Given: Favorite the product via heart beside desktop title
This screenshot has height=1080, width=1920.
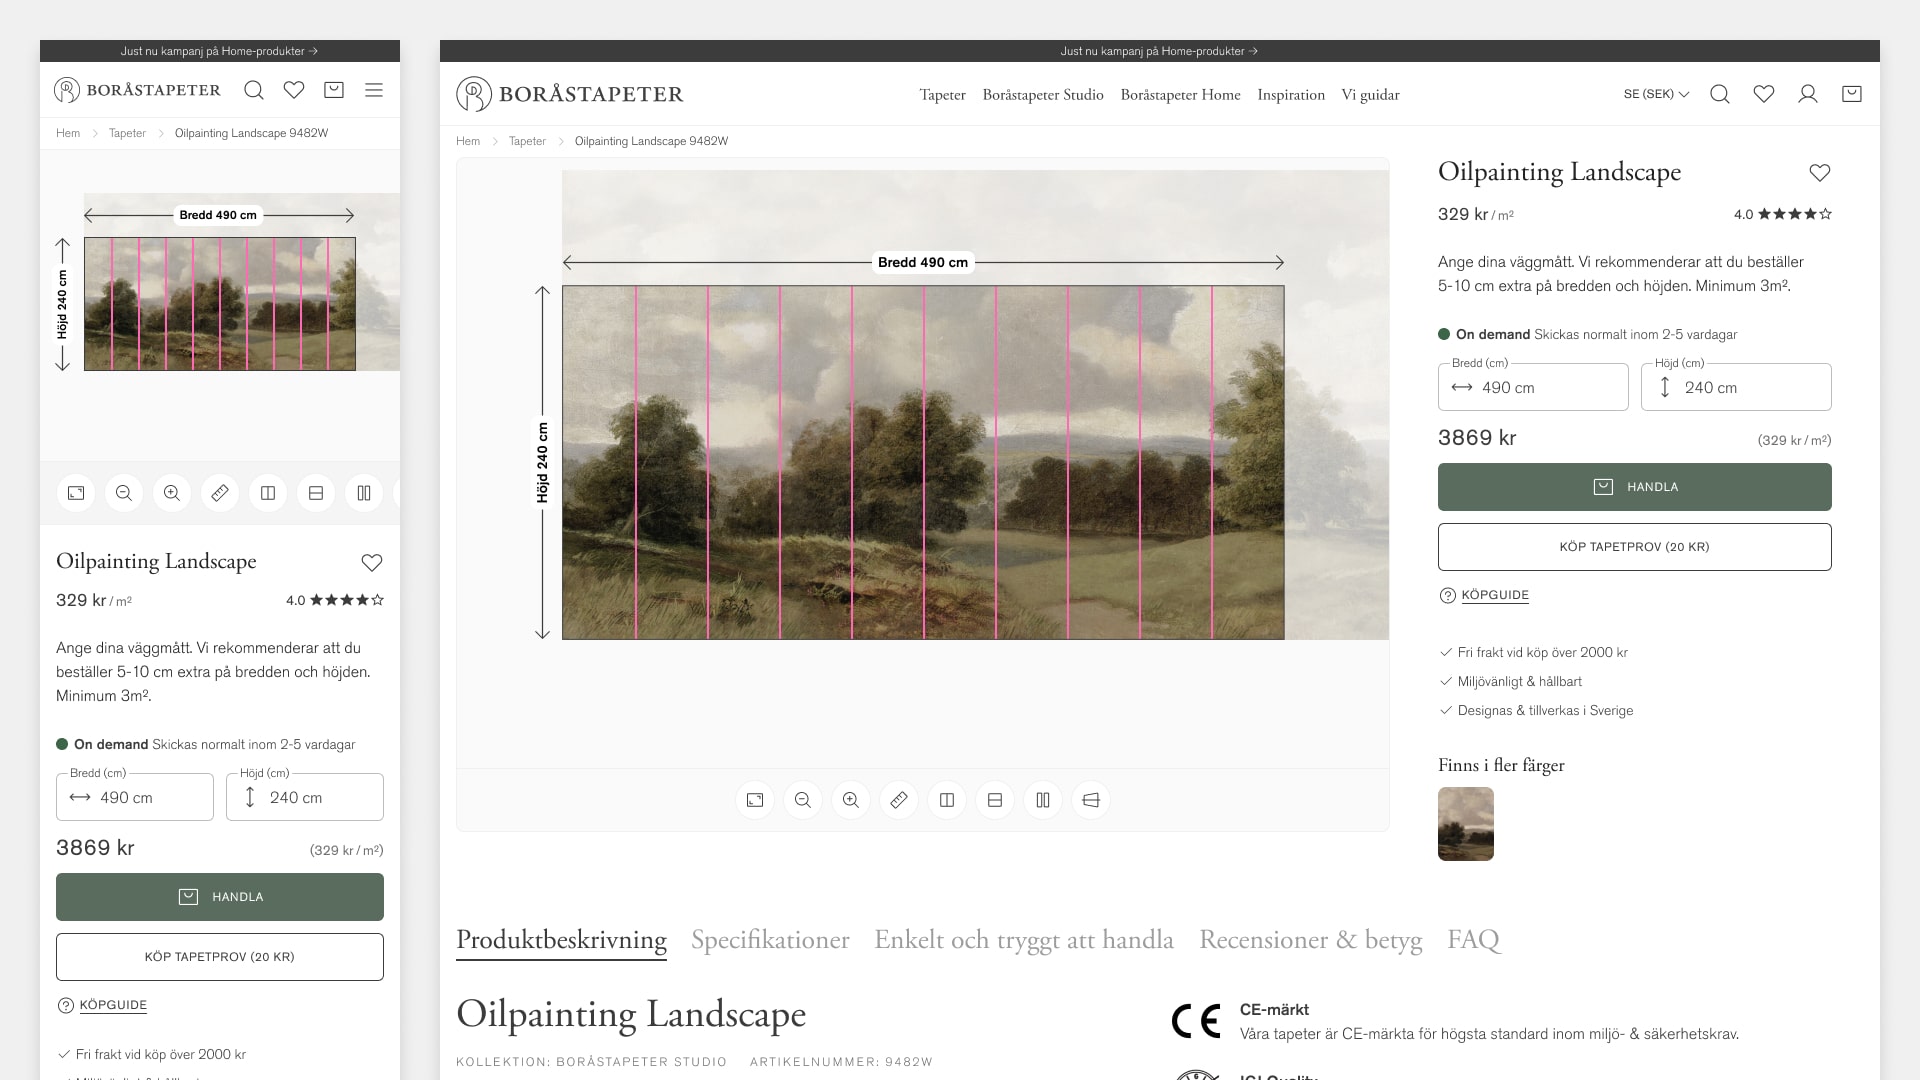Looking at the screenshot, I should coord(1819,173).
